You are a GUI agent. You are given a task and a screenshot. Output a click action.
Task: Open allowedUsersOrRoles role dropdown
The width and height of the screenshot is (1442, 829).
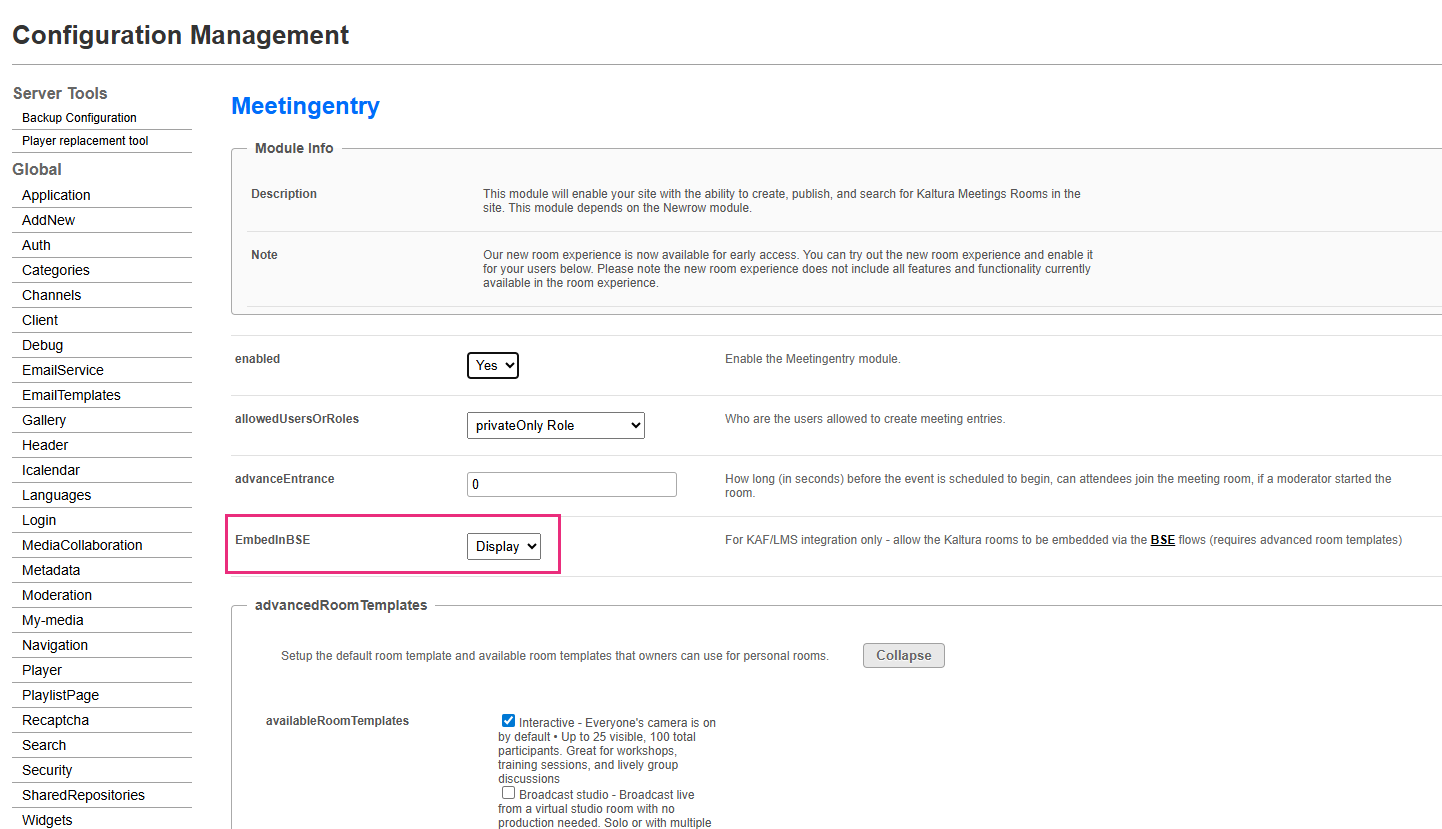click(556, 425)
